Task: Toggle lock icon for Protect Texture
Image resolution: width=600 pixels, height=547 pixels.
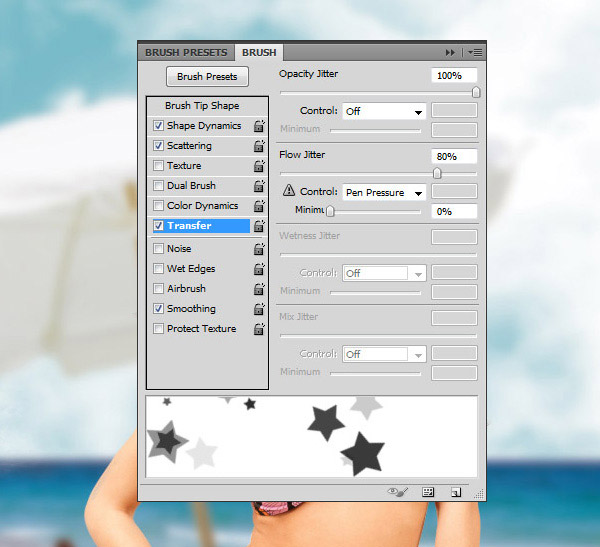Action: tap(259, 328)
